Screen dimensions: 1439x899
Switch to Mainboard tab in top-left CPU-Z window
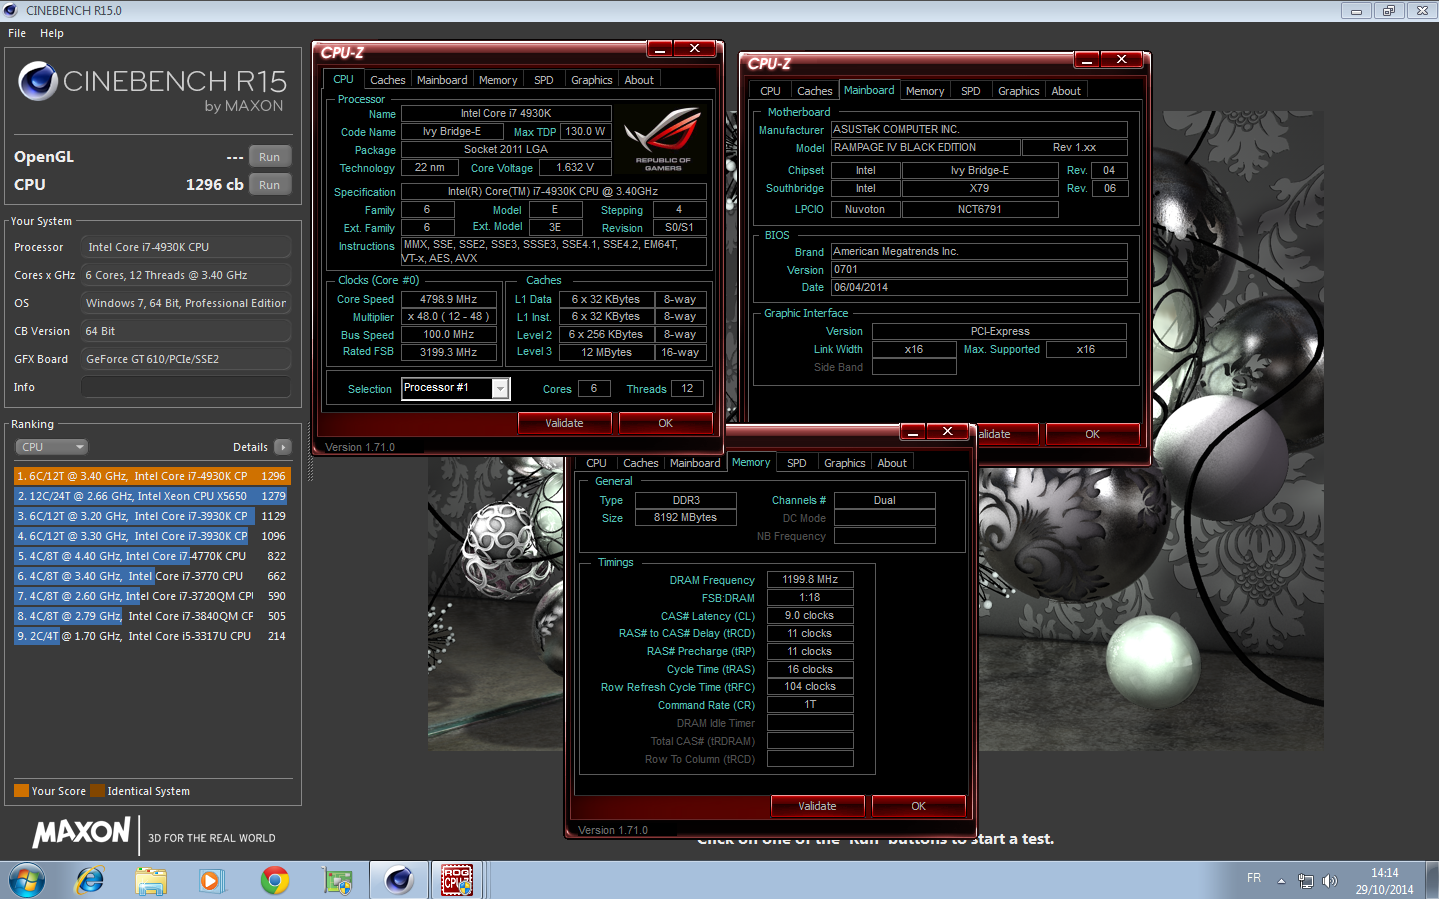[x=442, y=80]
